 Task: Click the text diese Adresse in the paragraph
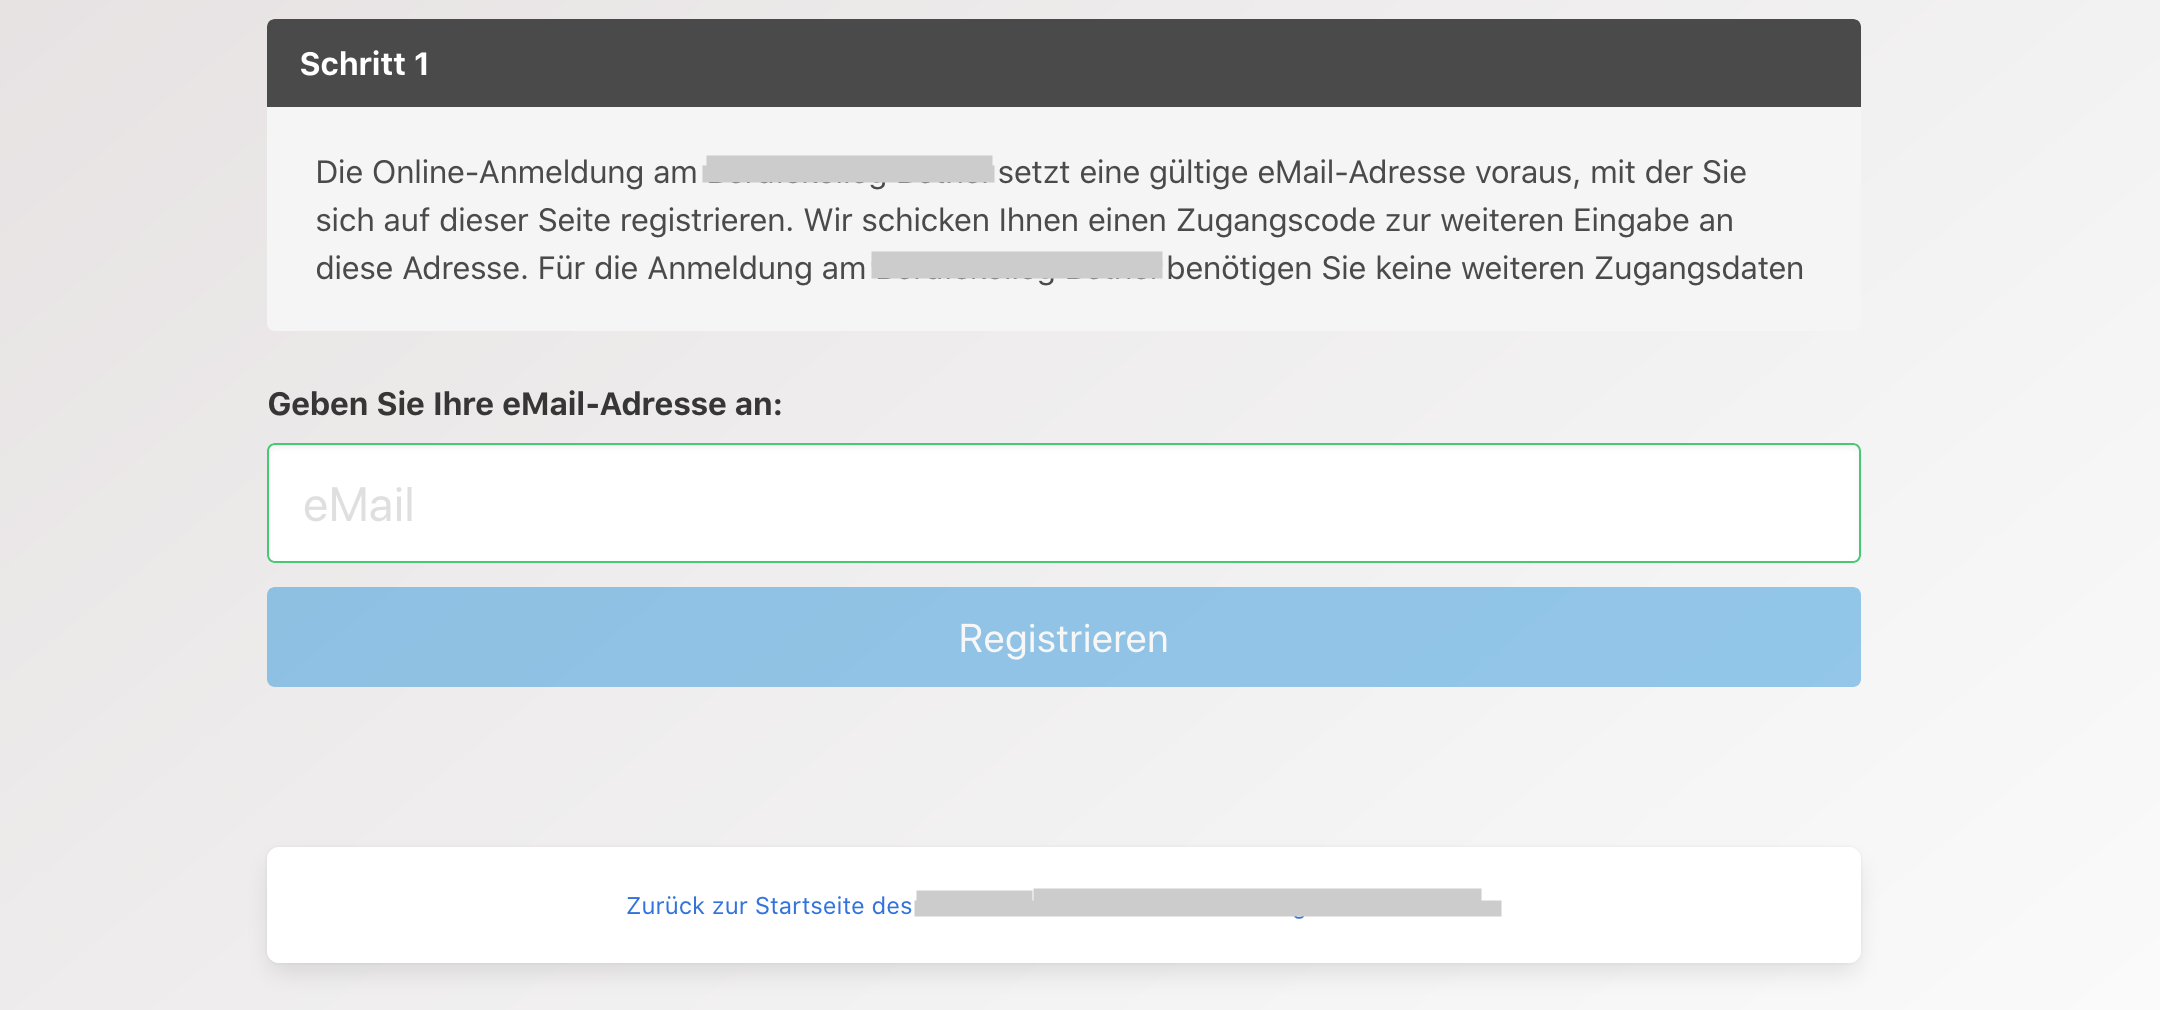pos(421,268)
